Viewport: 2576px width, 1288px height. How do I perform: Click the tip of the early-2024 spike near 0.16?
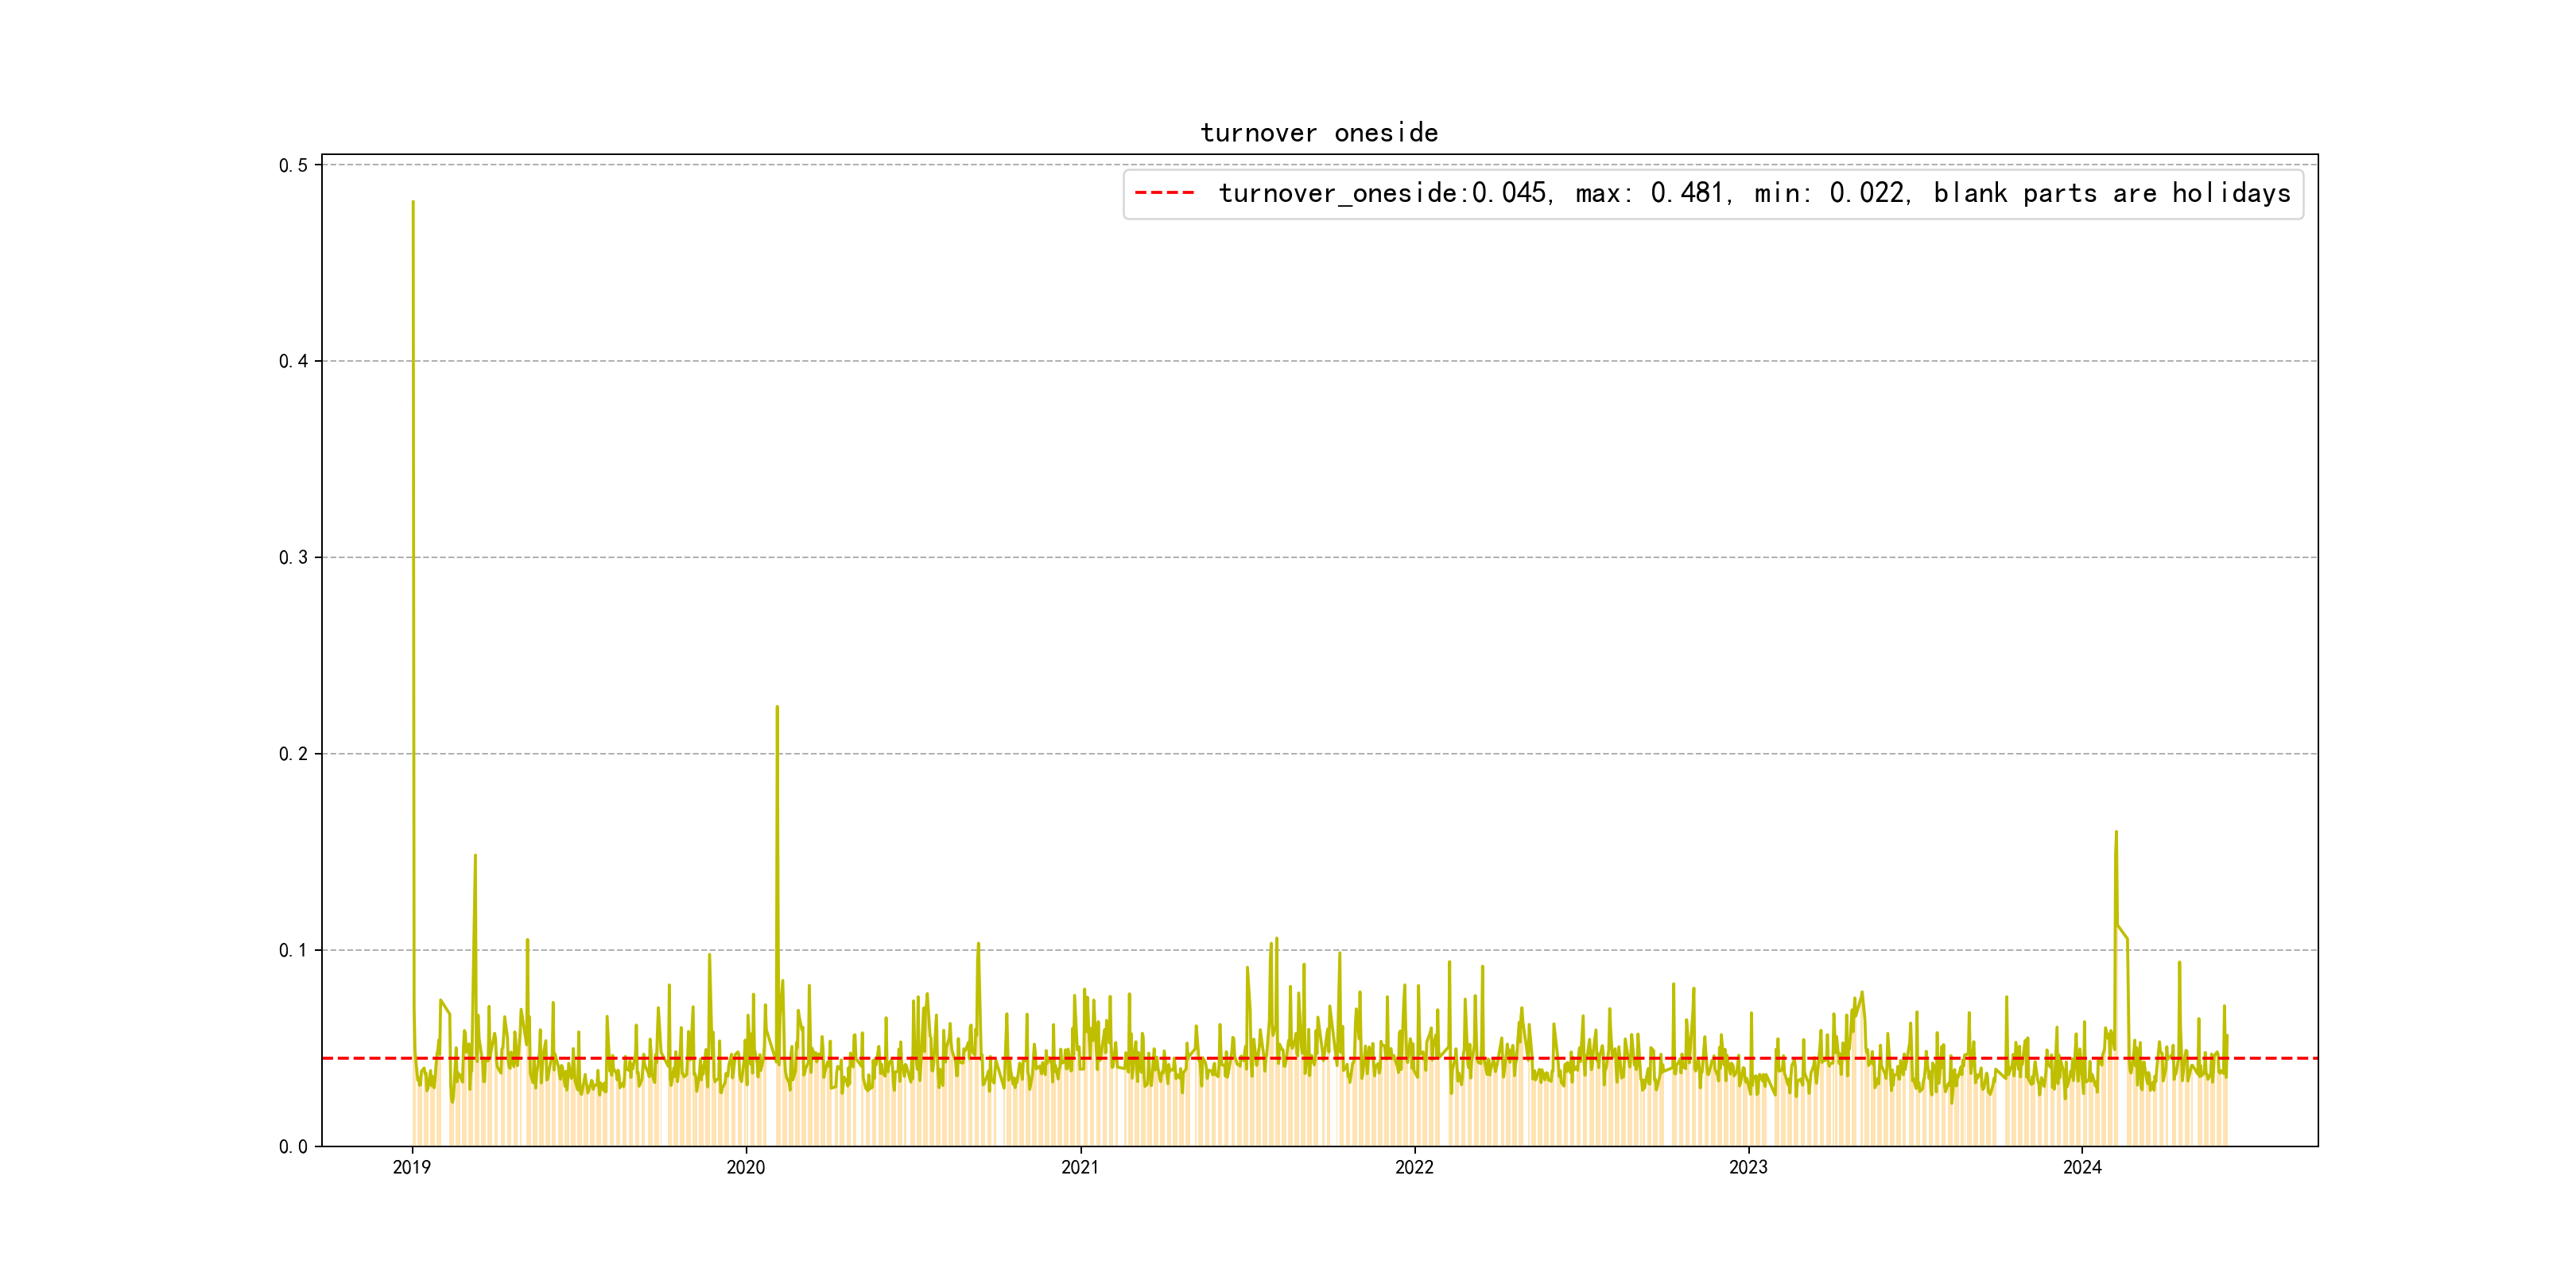2116,833
